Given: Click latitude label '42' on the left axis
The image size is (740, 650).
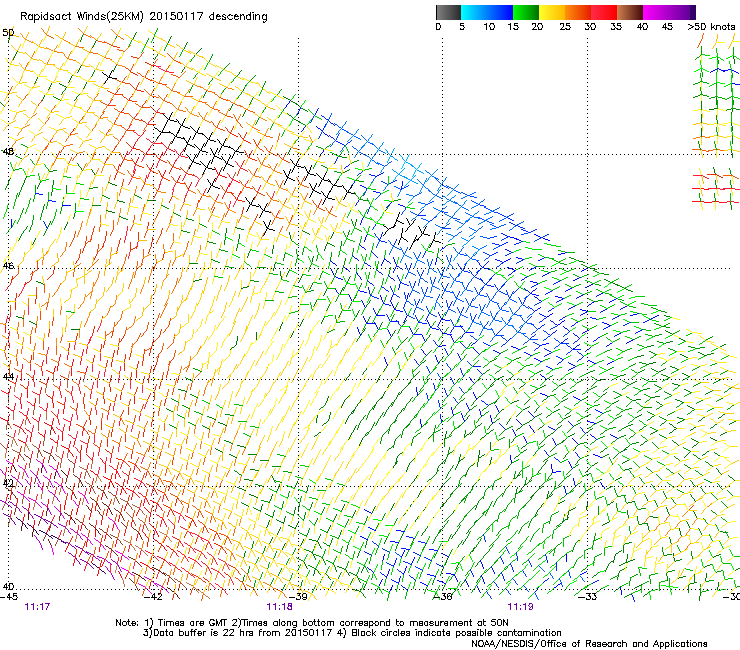Looking at the screenshot, I should coord(8,483).
